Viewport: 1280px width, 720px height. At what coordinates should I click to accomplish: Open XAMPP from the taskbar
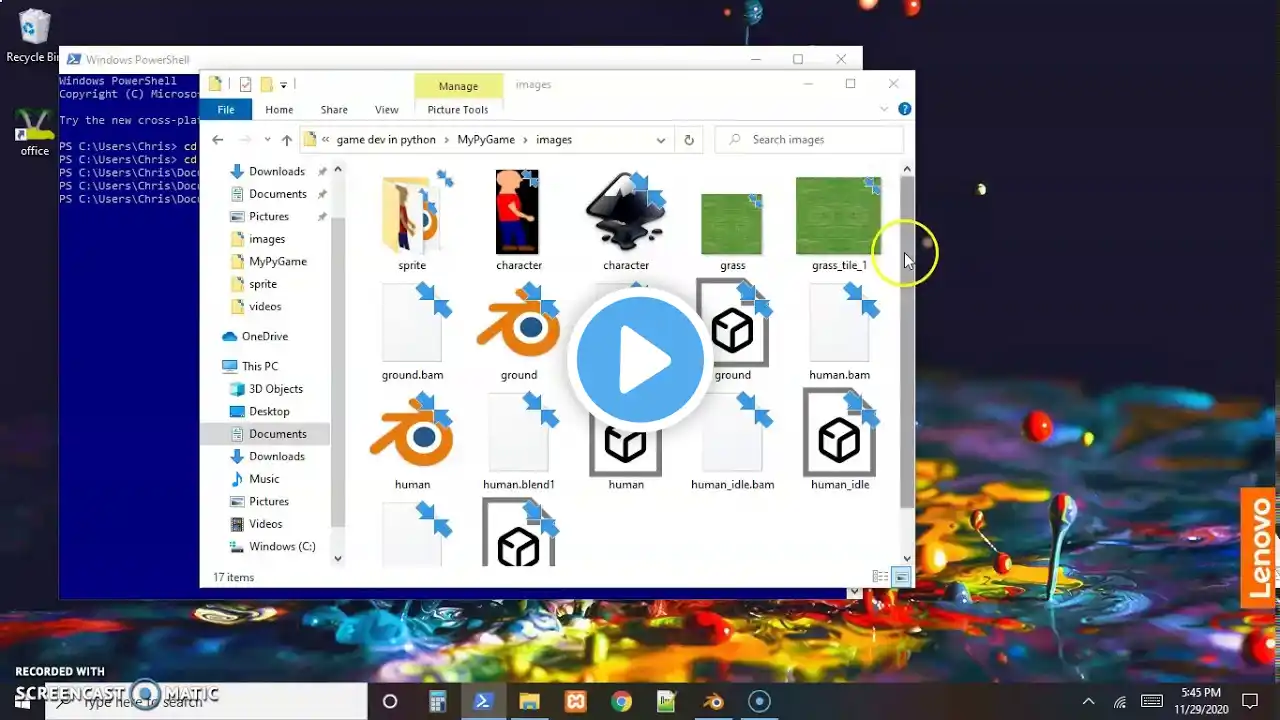[575, 701]
